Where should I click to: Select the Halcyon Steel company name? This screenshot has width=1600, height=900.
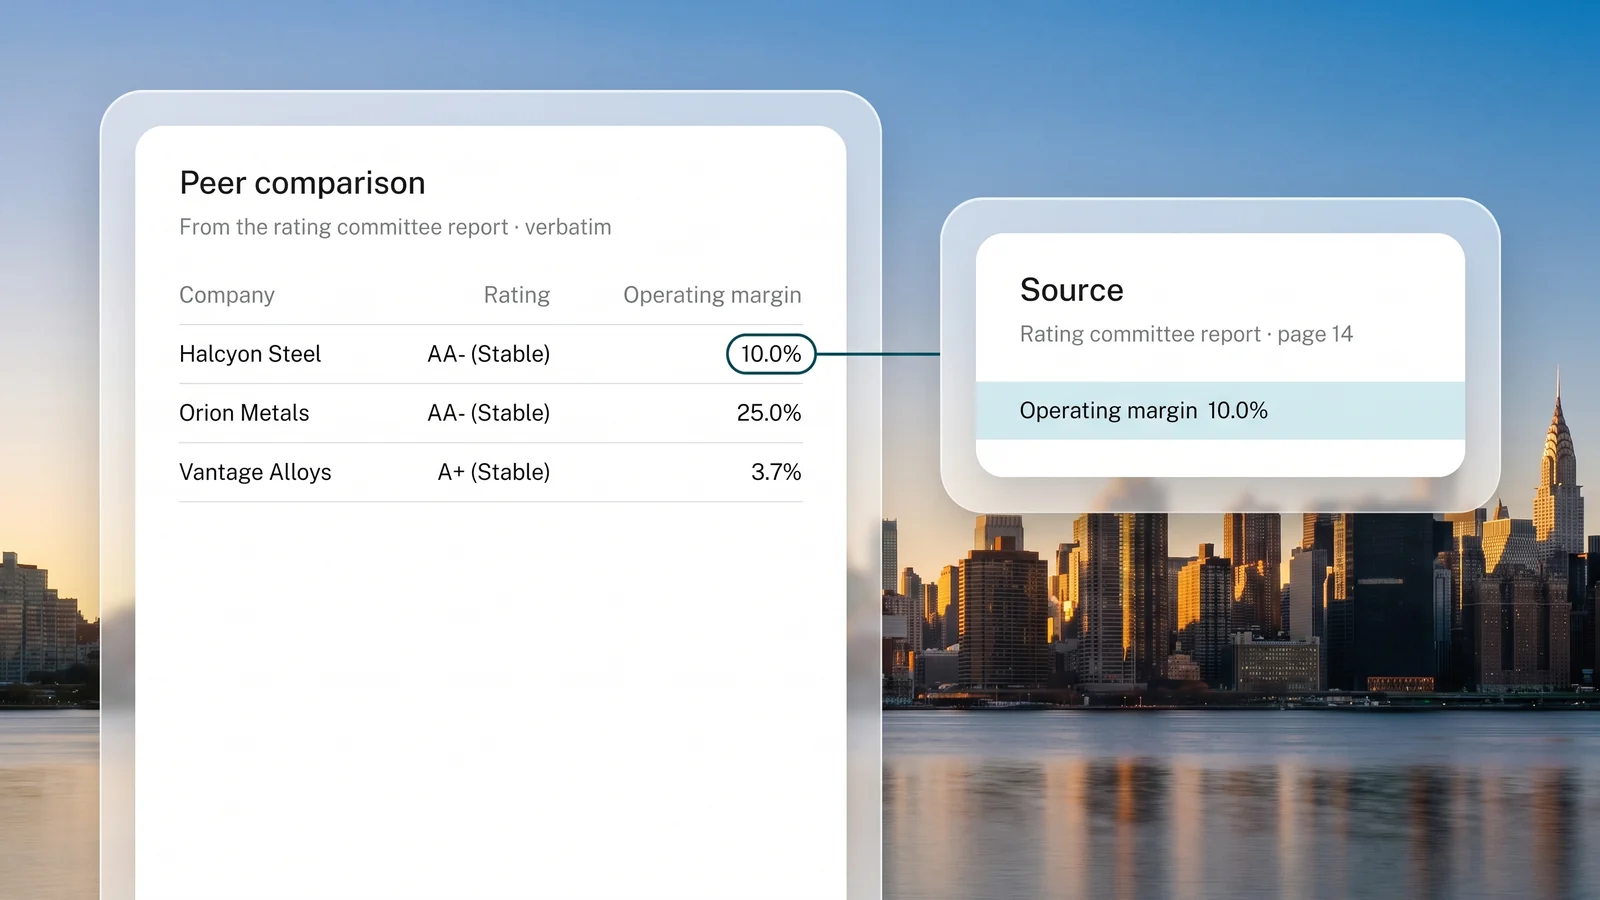(x=250, y=354)
